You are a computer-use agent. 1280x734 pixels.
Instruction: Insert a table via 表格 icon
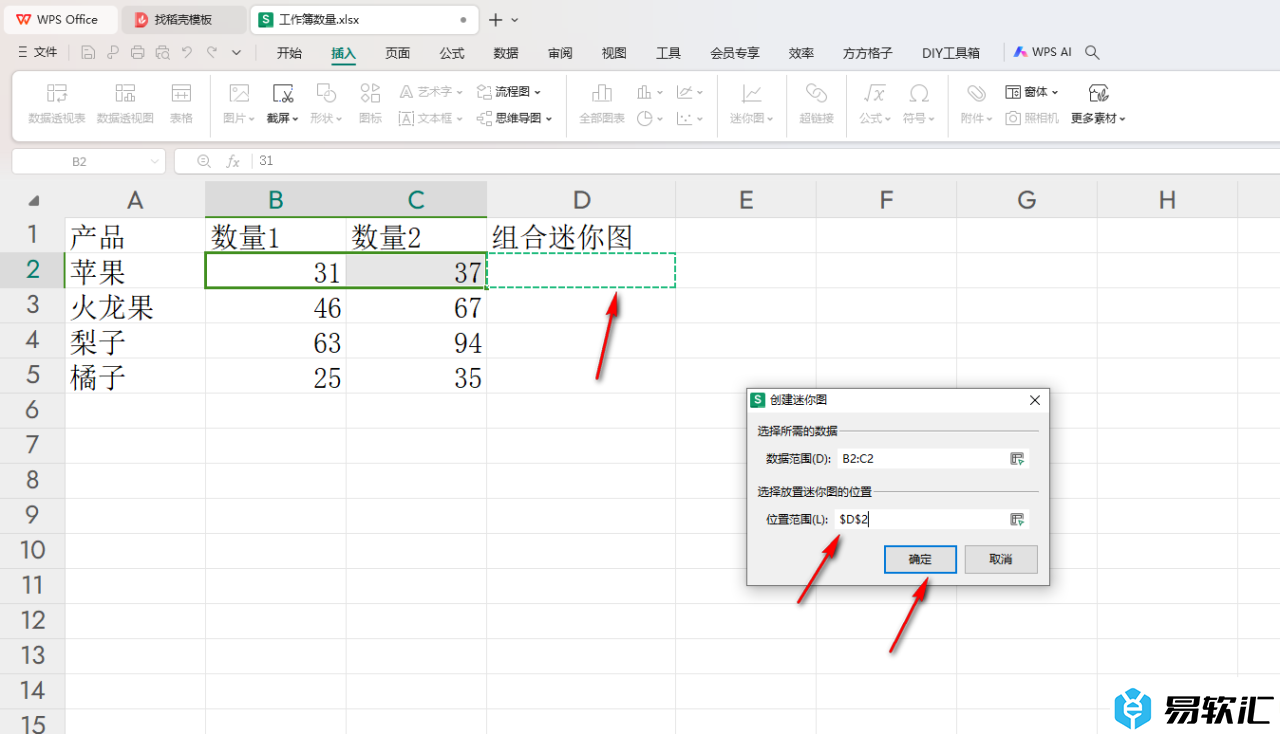(x=181, y=94)
